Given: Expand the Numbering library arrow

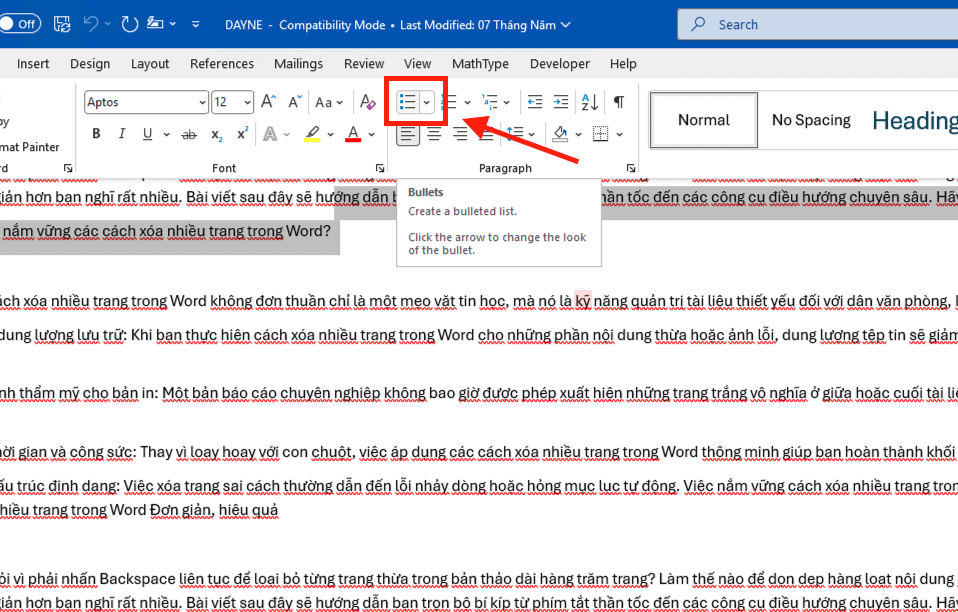Looking at the screenshot, I should (x=467, y=103).
